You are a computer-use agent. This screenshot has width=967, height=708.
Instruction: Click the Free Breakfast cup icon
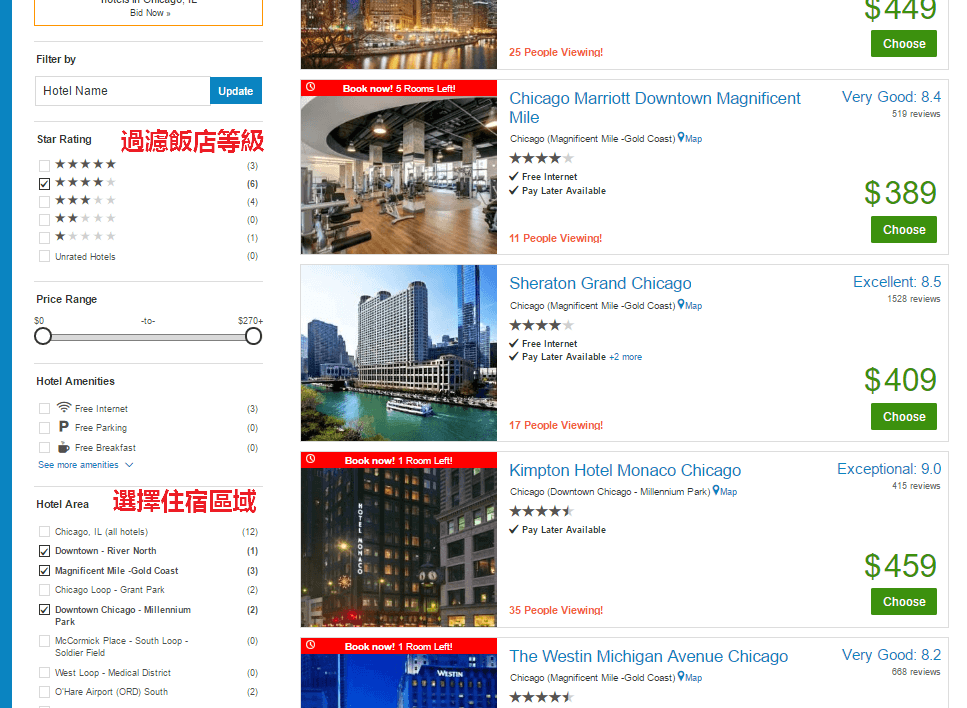62,448
